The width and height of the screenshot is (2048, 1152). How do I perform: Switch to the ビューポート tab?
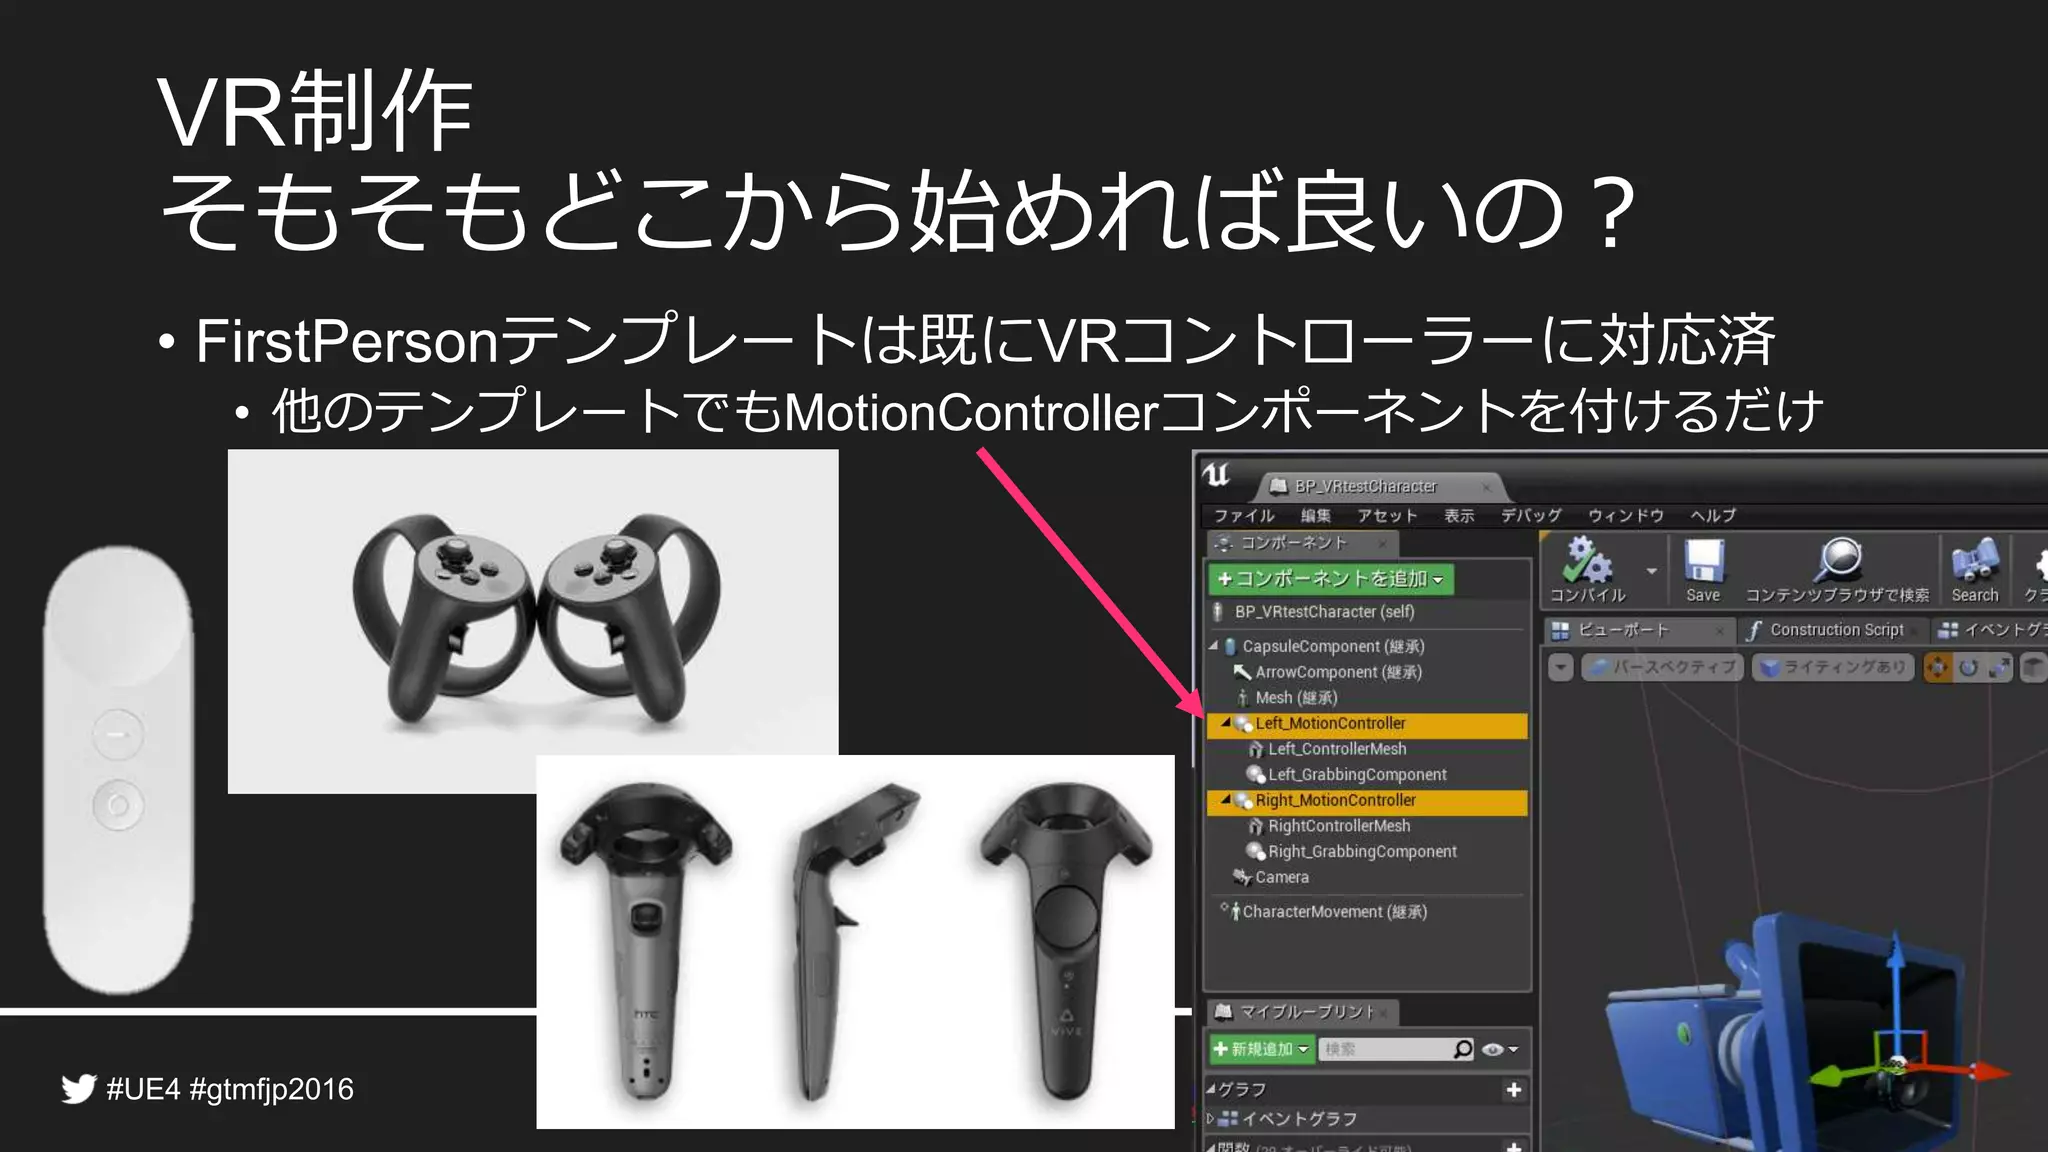pyautogui.click(x=1639, y=630)
